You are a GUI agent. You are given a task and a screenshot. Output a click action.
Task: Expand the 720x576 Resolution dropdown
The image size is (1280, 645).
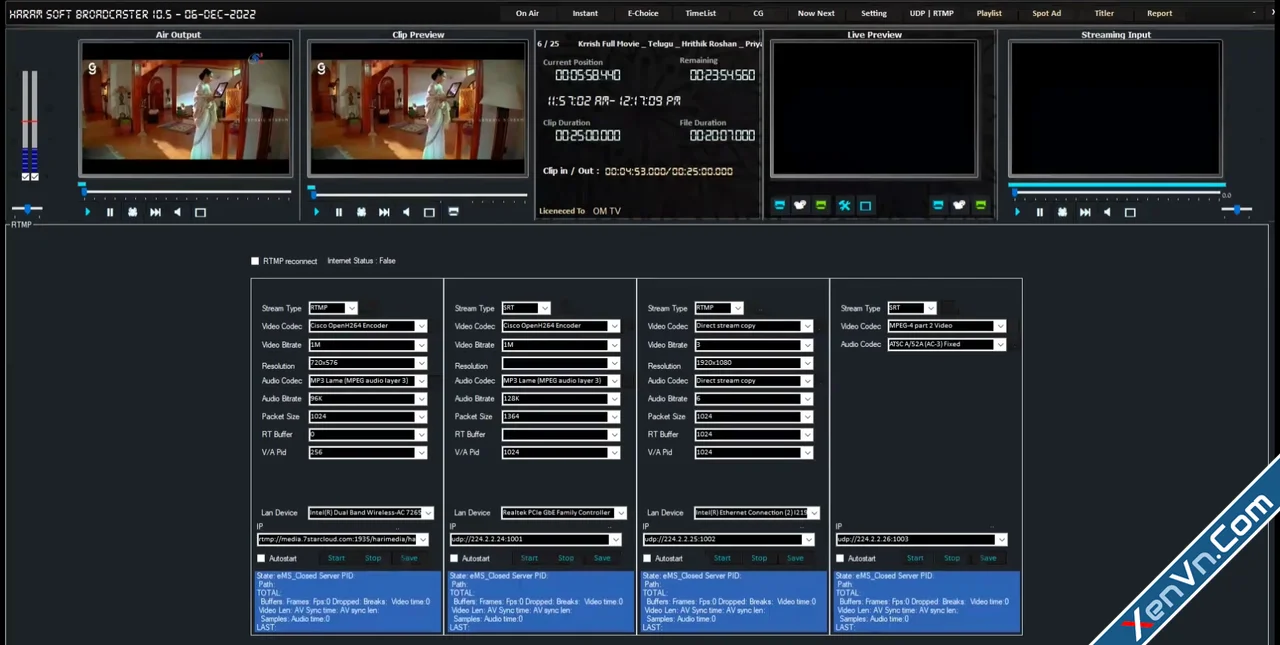(367, 365)
